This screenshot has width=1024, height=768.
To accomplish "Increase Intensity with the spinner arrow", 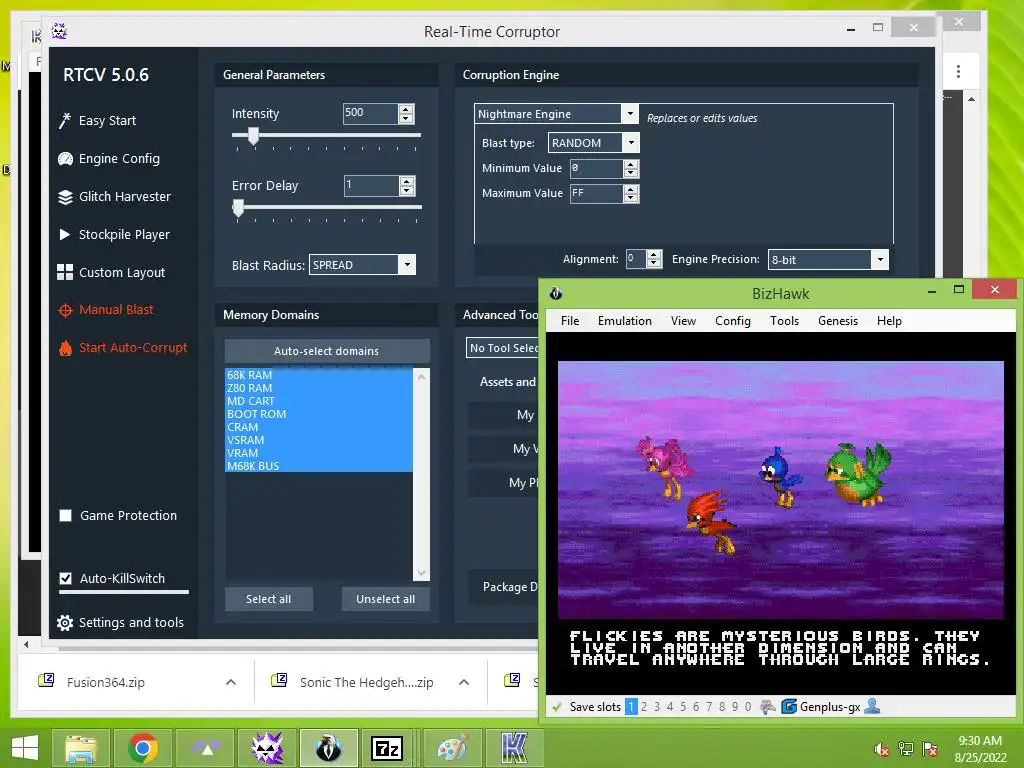I will pyautogui.click(x=406, y=109).
